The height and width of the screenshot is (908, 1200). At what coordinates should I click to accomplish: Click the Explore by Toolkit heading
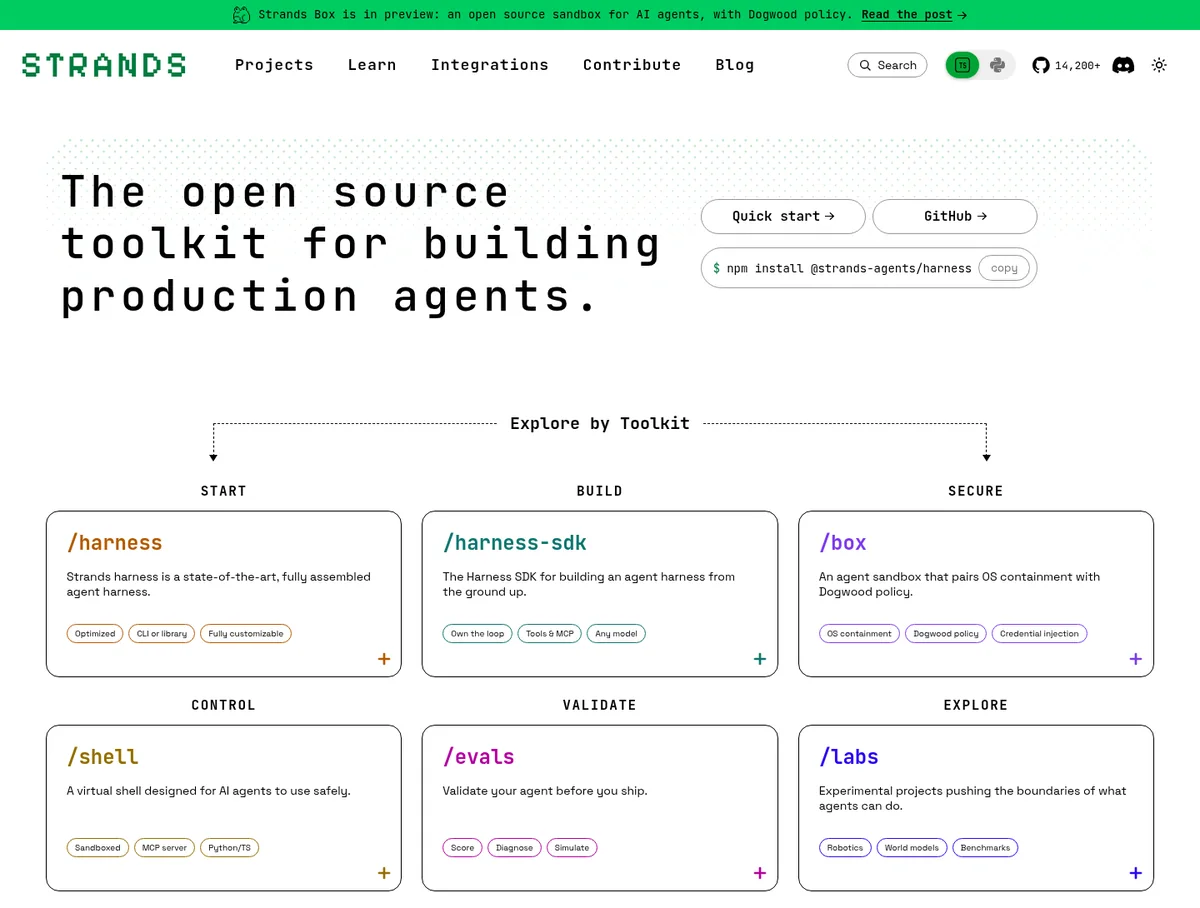click(600, 423)
